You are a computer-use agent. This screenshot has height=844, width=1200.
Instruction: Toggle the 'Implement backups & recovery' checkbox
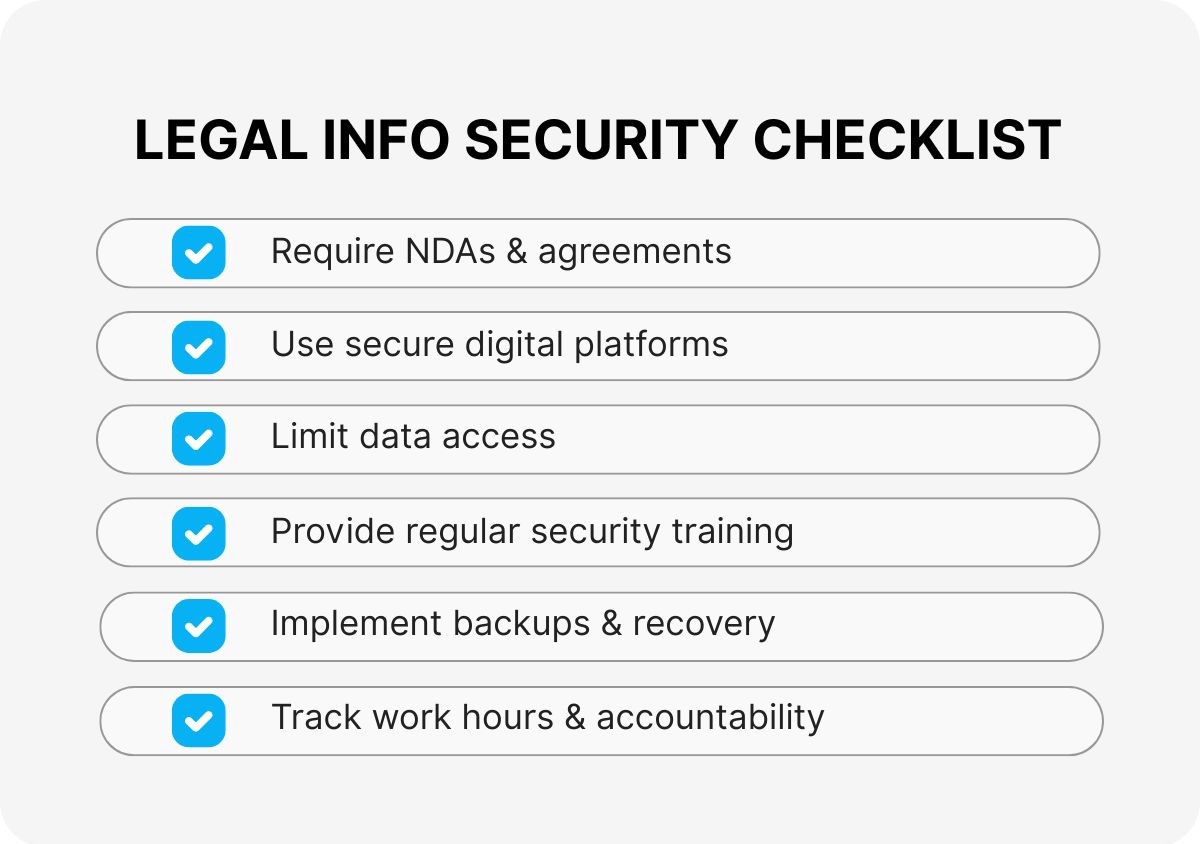tap(198, 626)
